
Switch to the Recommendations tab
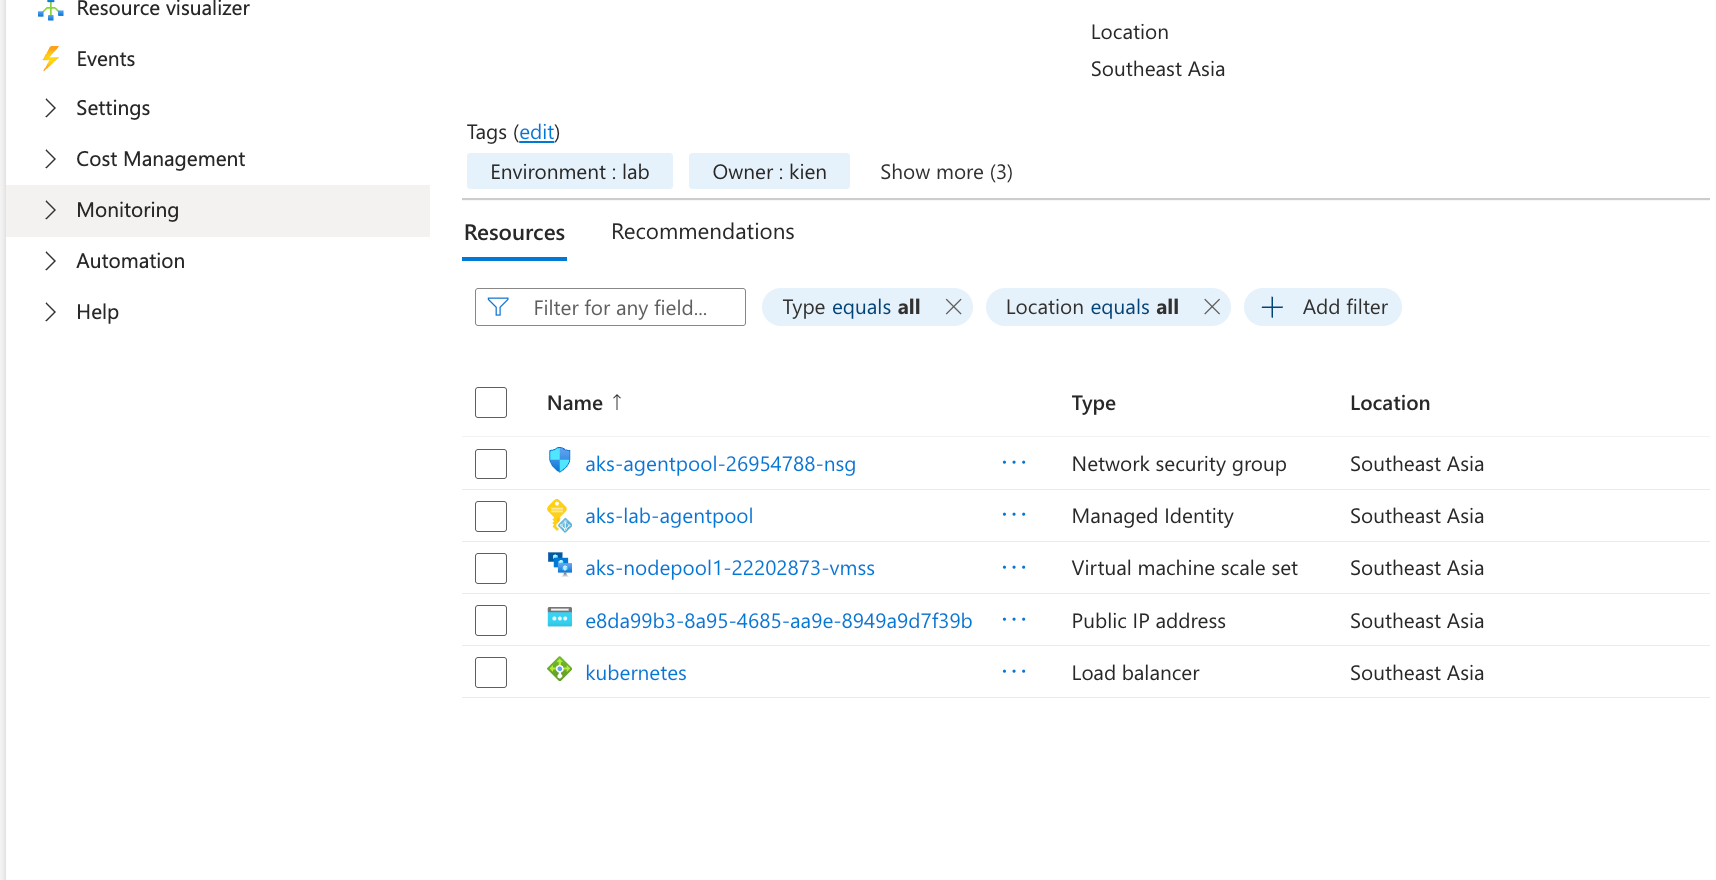[703, 232]
